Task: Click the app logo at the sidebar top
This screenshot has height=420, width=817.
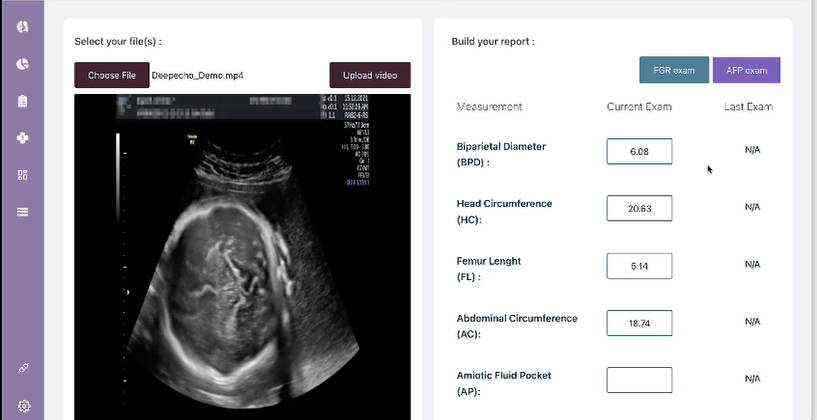Action: pyautogui.click(x=22, y=26)
